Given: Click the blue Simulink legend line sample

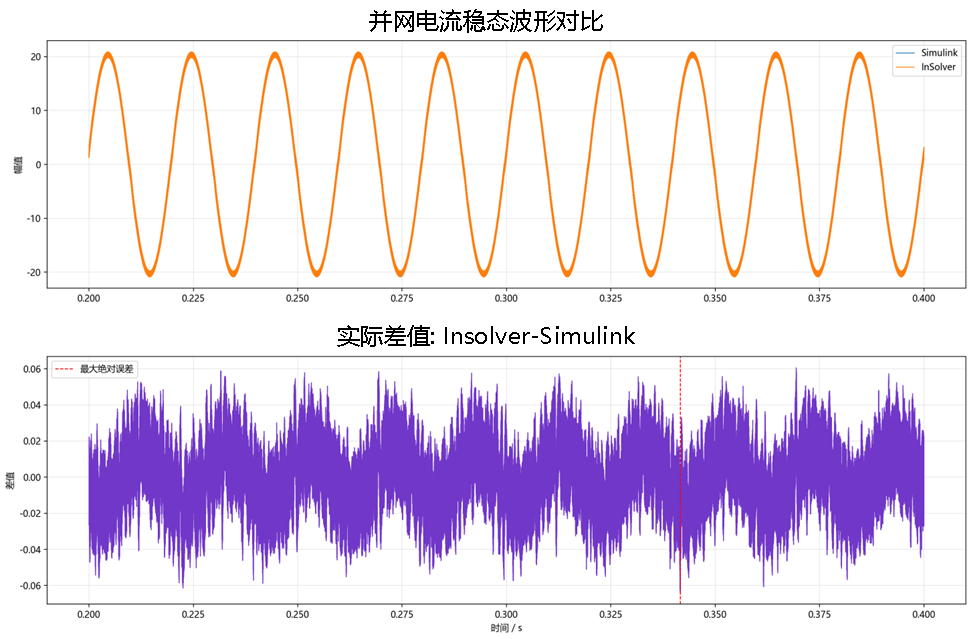Looking at the screenshot, I should point(905,53).
